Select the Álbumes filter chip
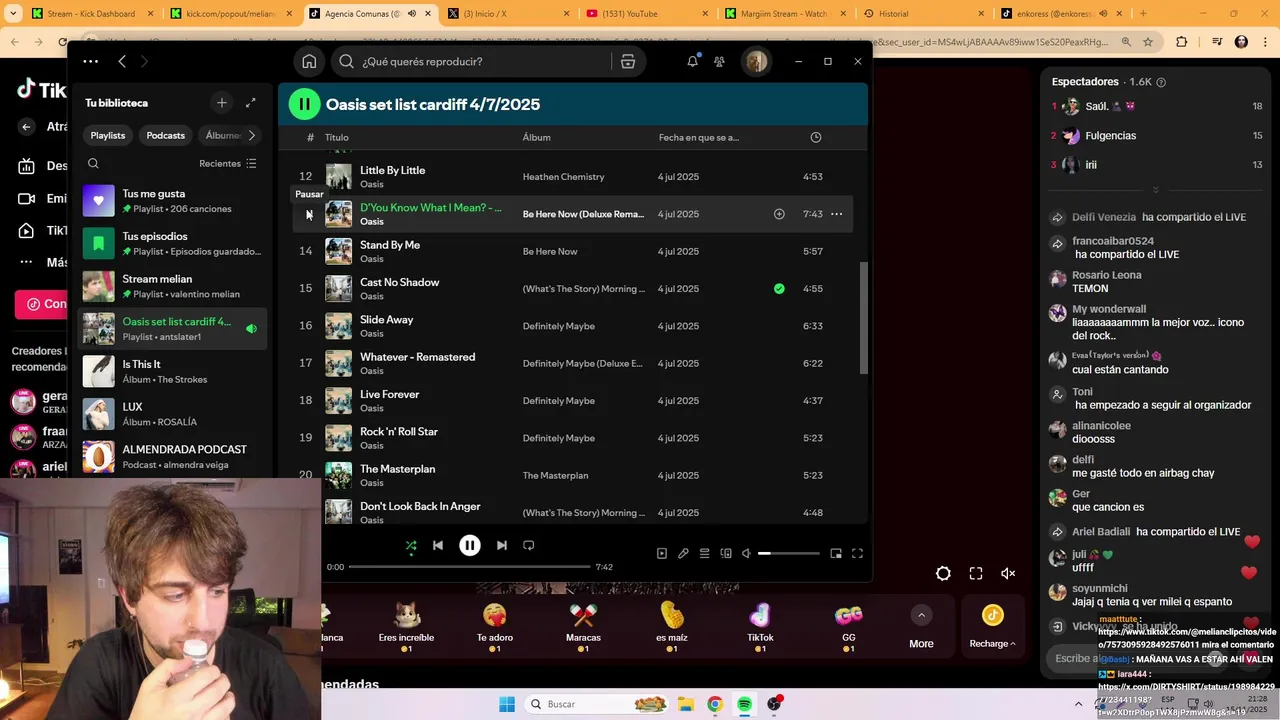This screenshot has width=1280, height=720. (222, 135)
